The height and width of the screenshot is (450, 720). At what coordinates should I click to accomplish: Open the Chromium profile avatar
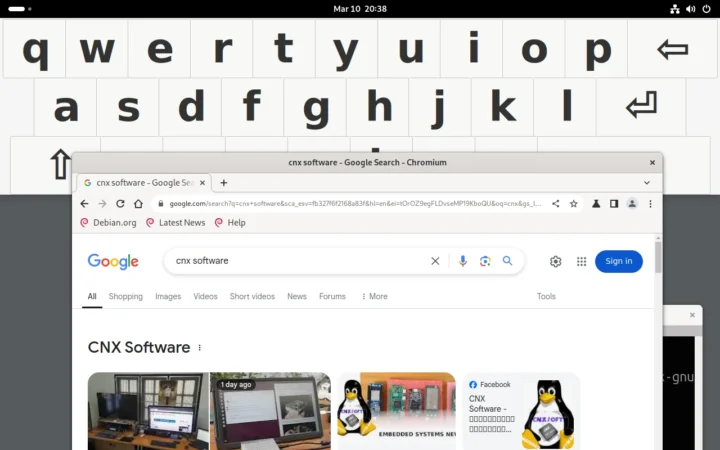pyautogui.click(x=632, y=203)
